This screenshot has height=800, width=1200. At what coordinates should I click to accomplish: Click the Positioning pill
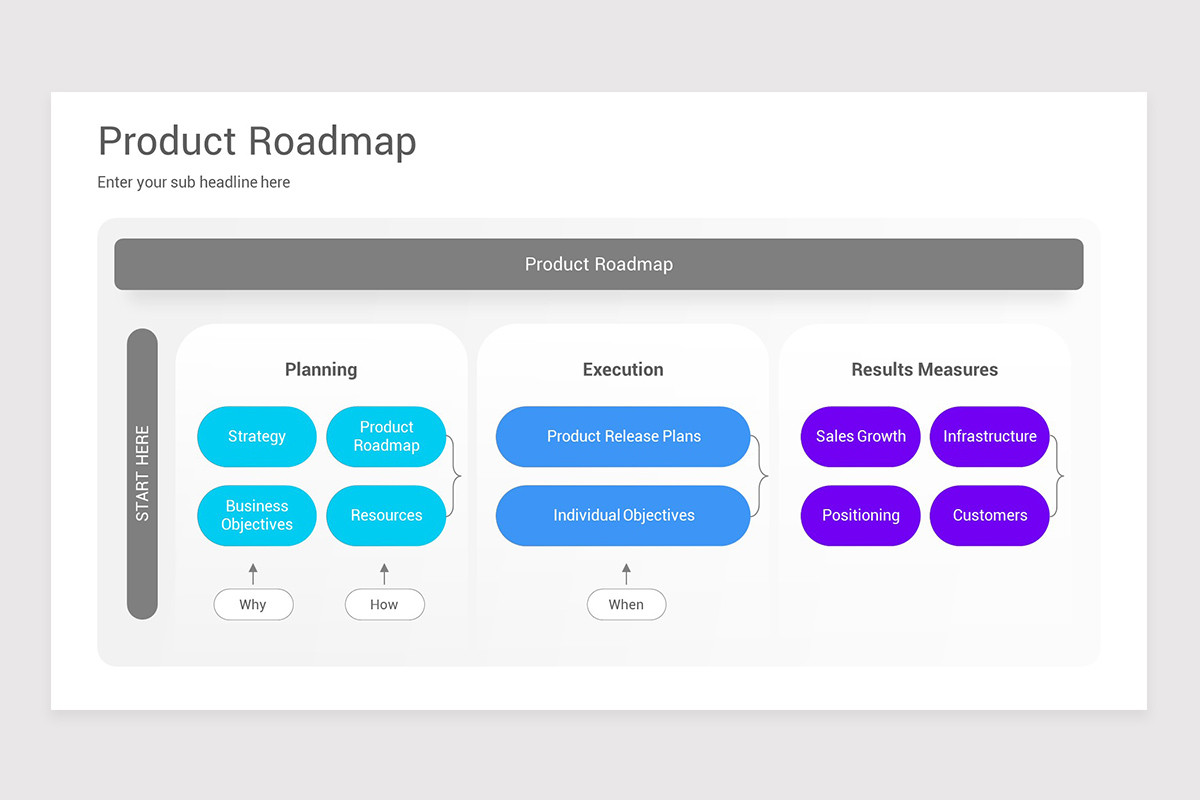point(860,515)
